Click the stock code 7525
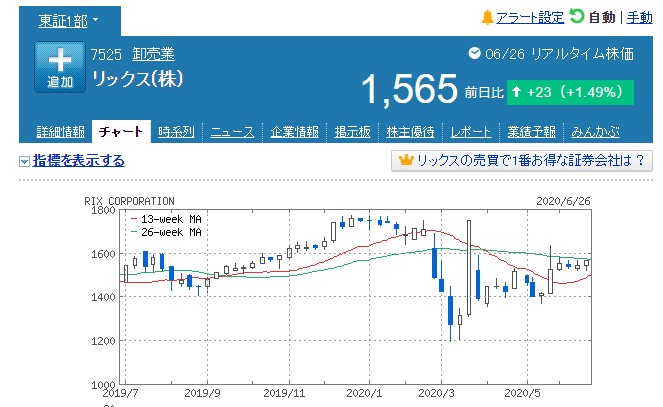663x407 pixels. (106, 55)
